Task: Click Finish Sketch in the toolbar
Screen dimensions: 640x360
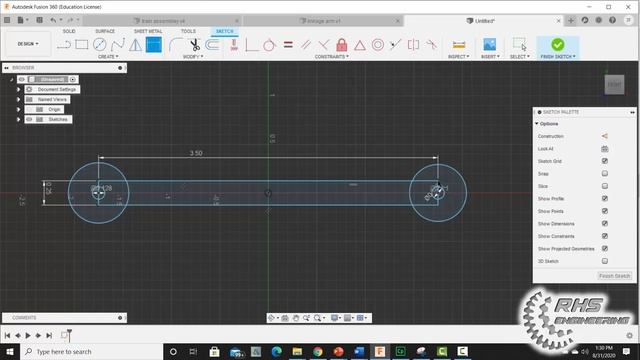Action: point(558,48)
